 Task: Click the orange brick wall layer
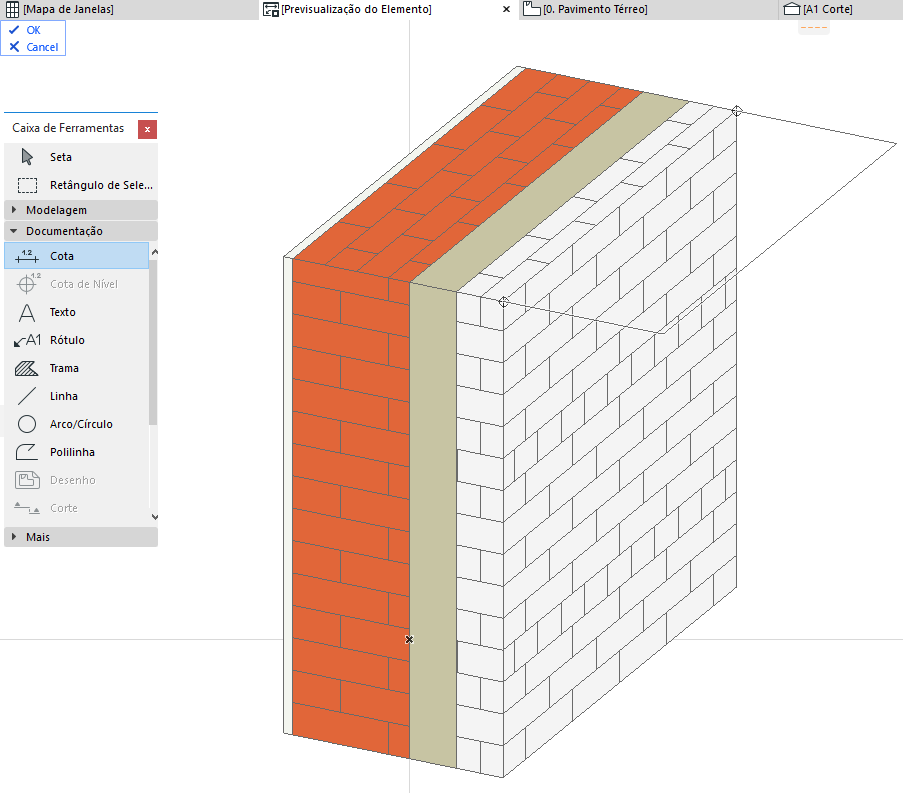(x=351, y=507)
